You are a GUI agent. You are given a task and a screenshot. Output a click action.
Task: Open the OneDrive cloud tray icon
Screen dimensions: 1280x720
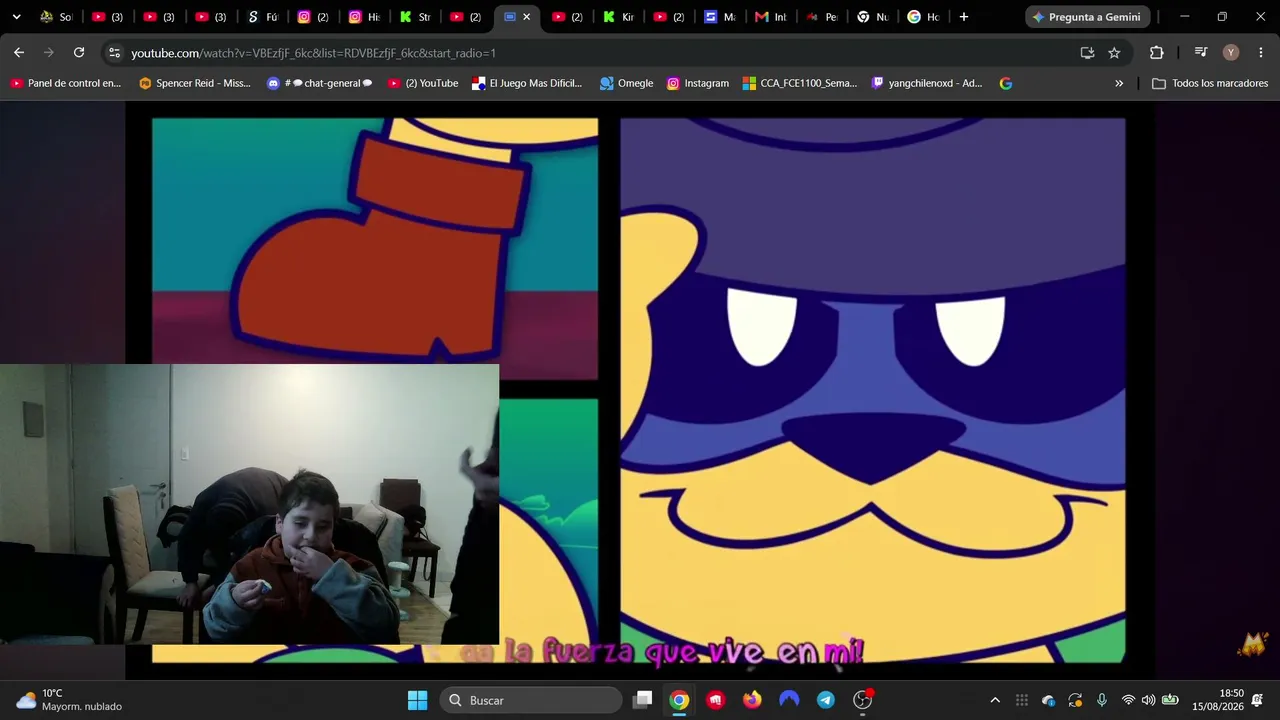(1048, 700)
